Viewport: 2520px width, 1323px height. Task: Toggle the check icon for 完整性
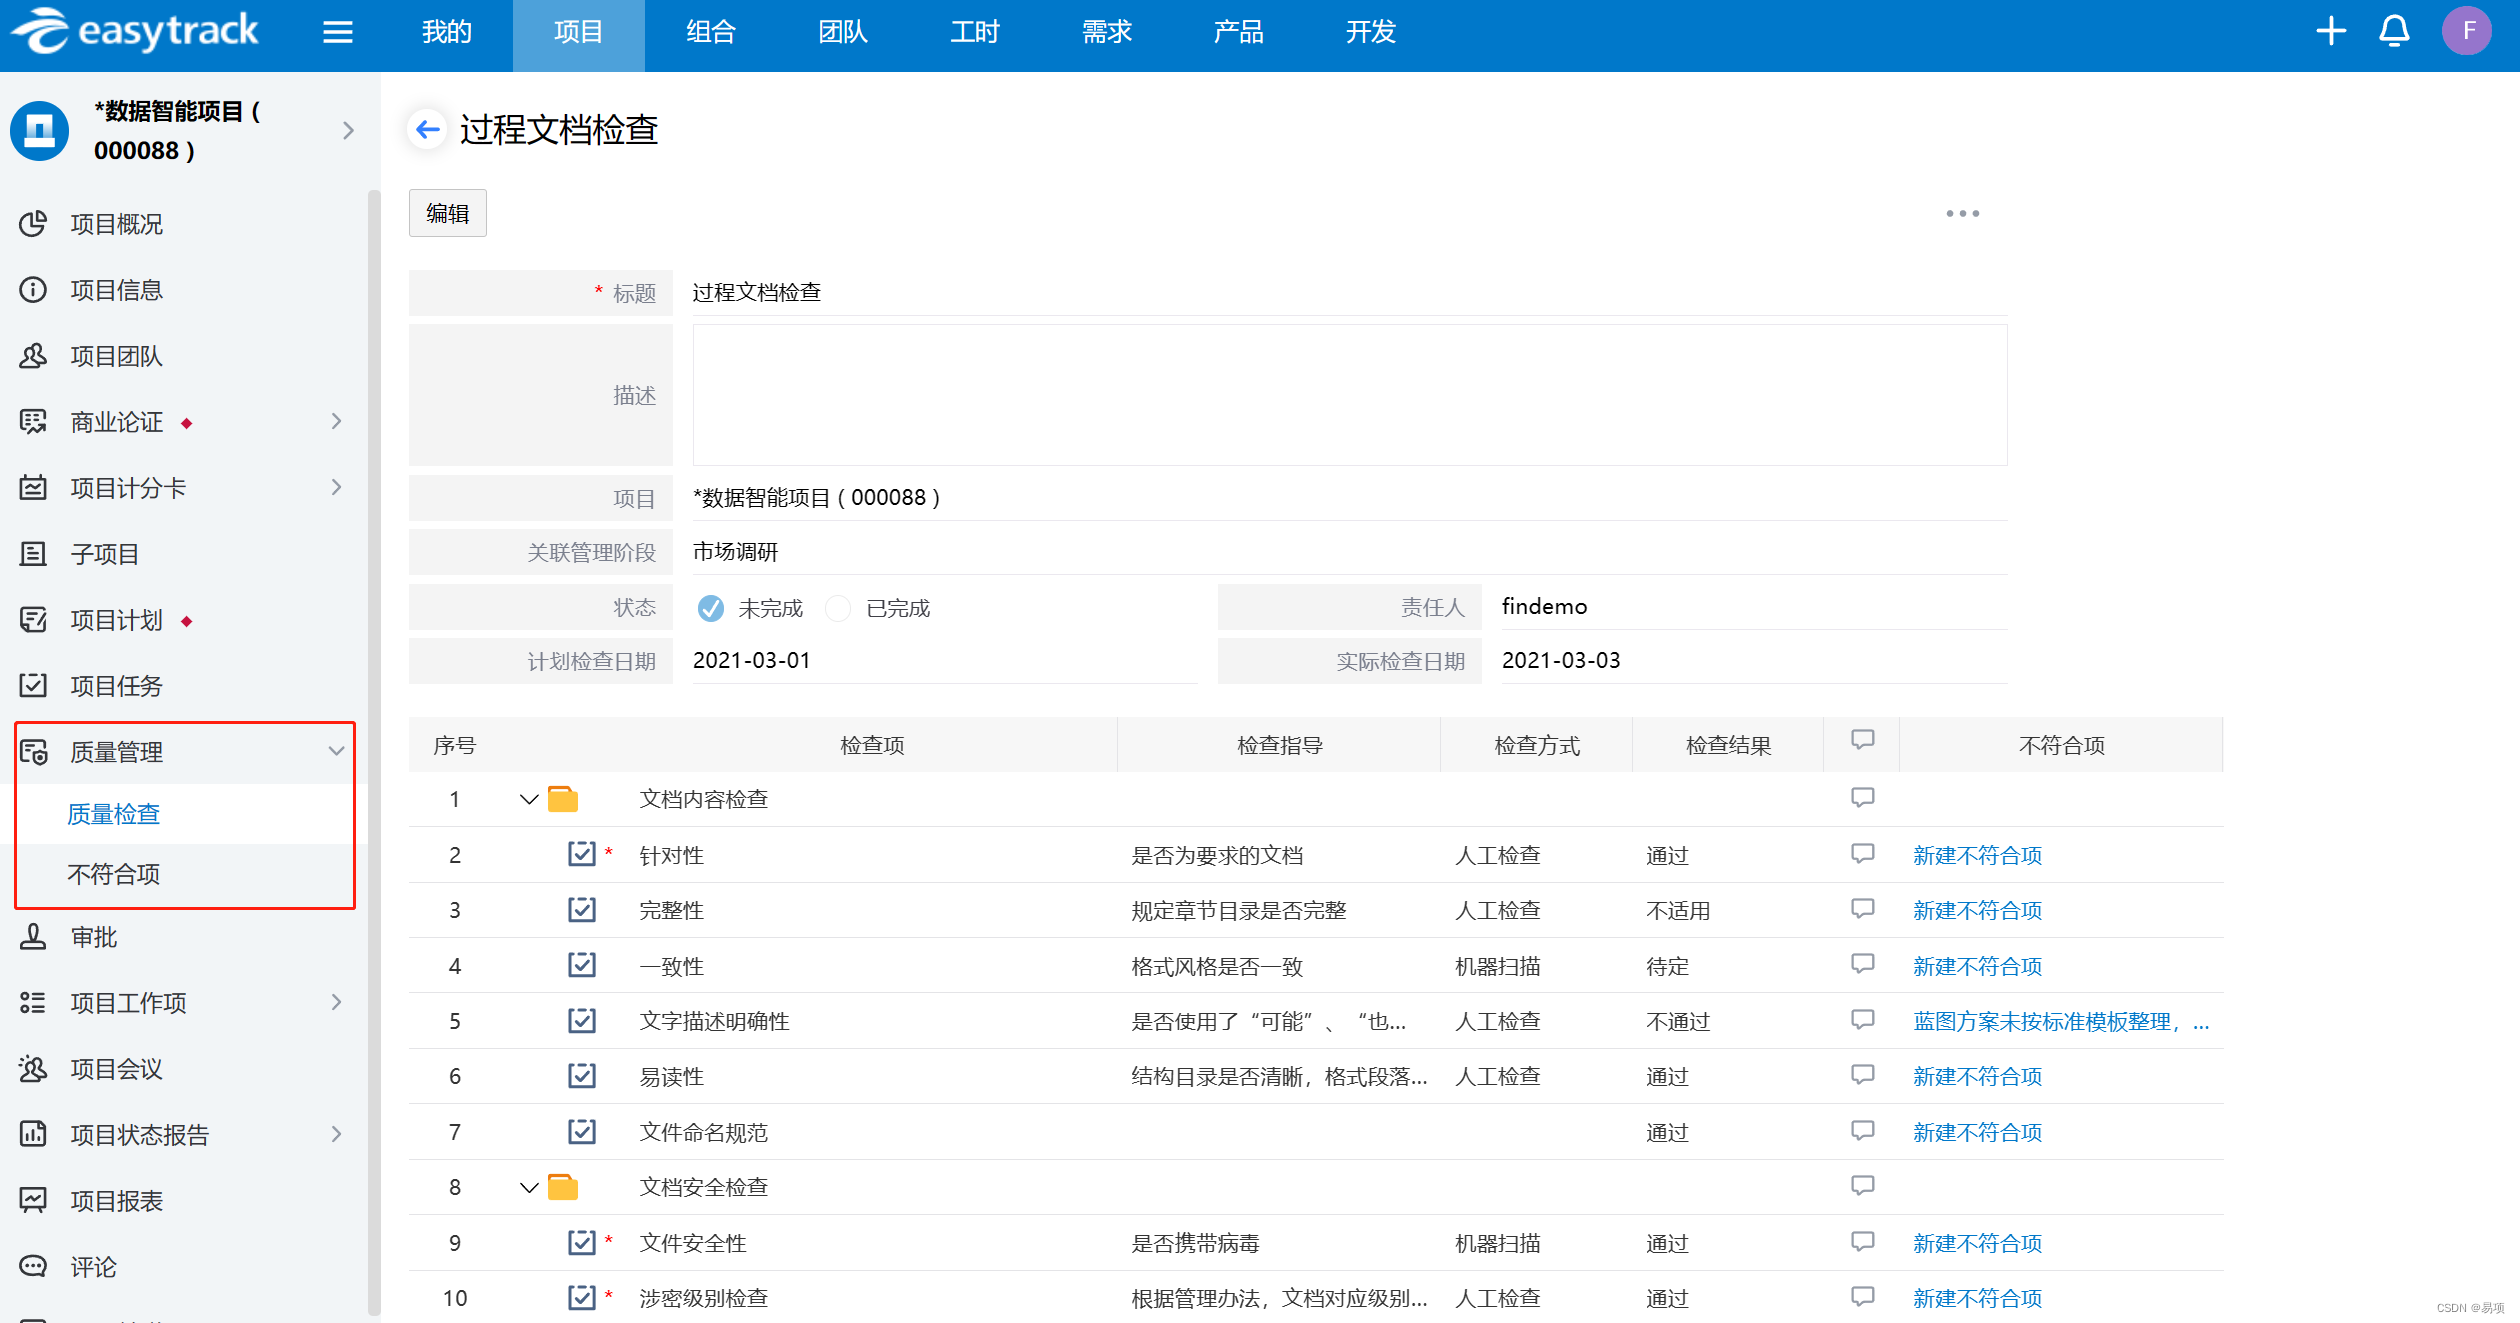click(581, 910)
